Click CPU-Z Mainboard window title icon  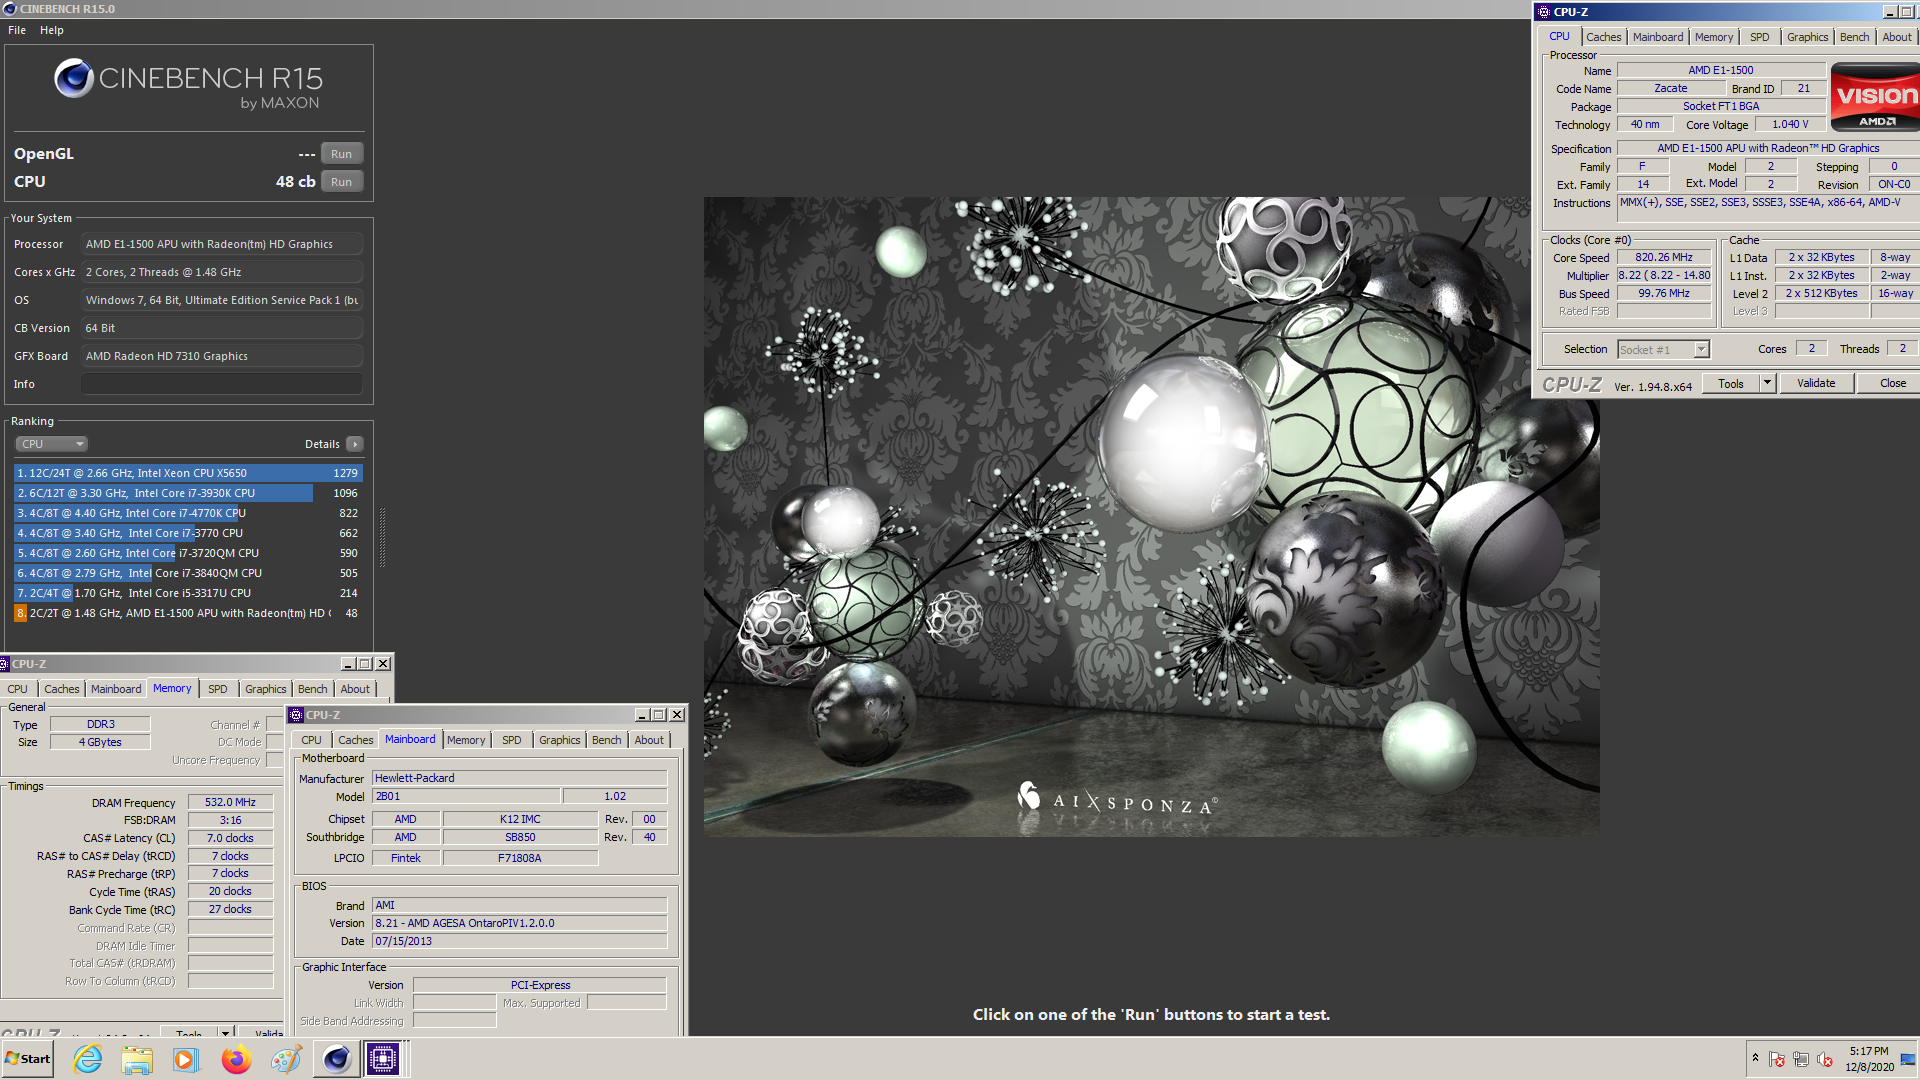coord(296,715)
